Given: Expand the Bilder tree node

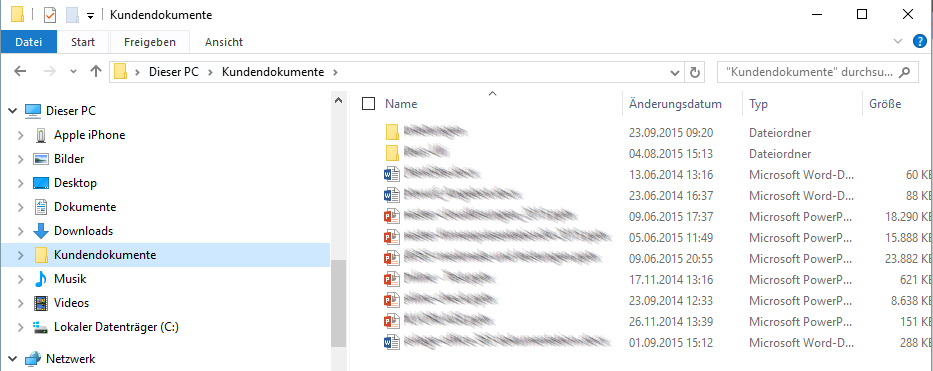Looking at the screenshot, I should 21,159.
